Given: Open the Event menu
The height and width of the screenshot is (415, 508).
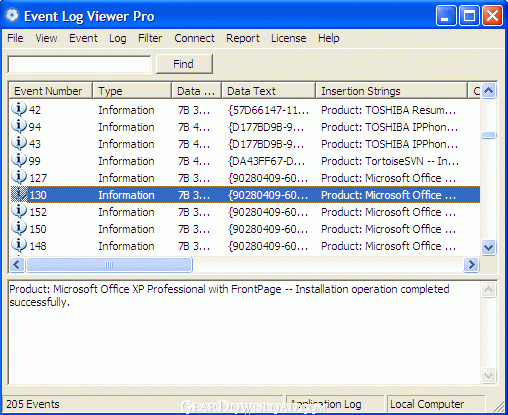Looking at the screenshot, I should [83, 38].
